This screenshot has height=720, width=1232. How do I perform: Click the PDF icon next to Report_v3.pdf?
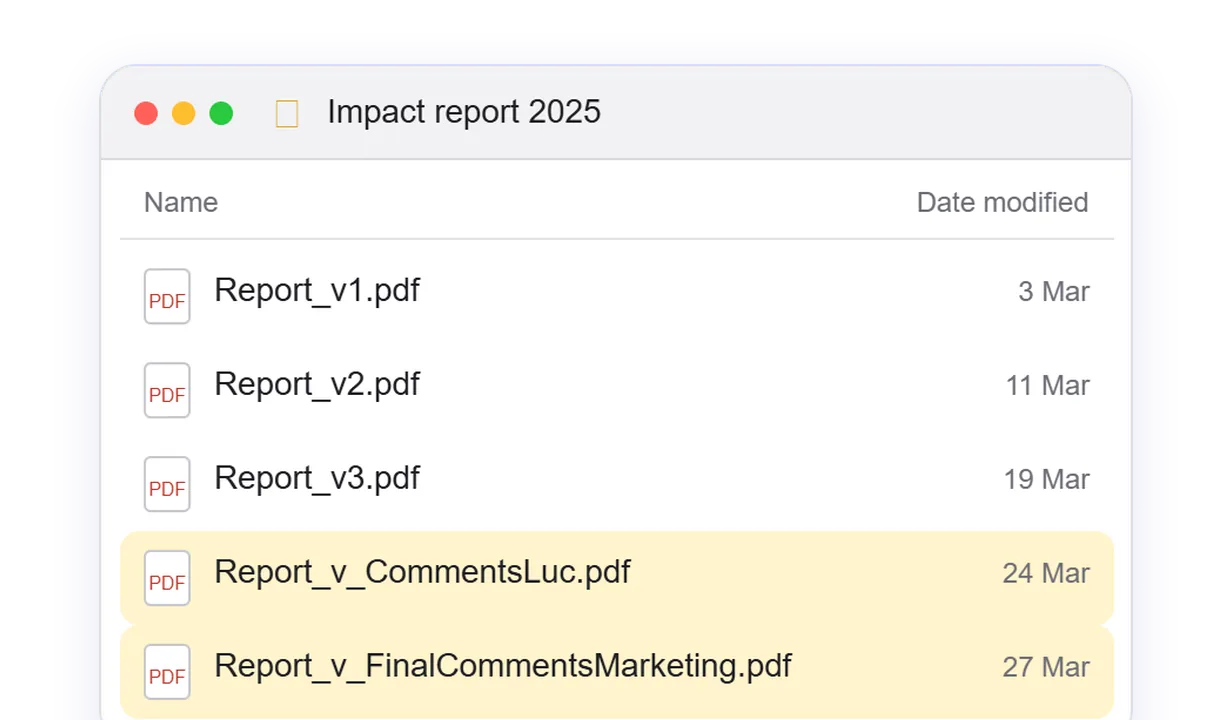pyautogui.click(x=167, y=484)
